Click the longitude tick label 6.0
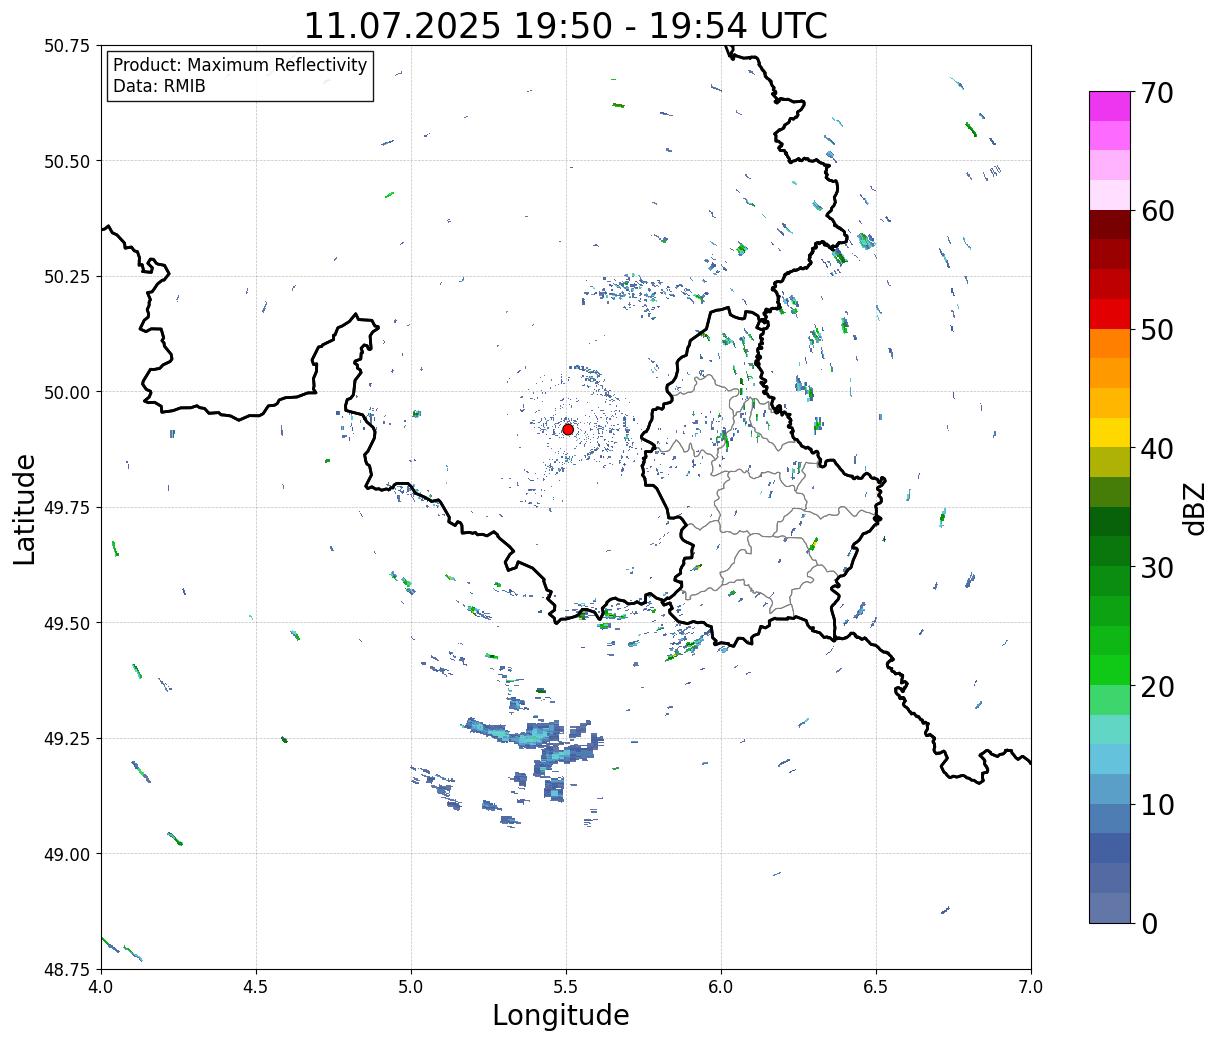Screen dimensions: 1219x1040 (721, 986)
